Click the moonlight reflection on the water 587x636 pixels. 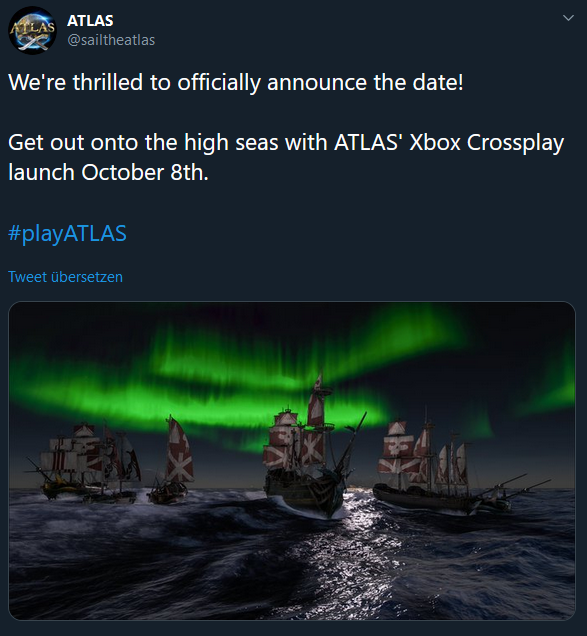click(353, 560)
